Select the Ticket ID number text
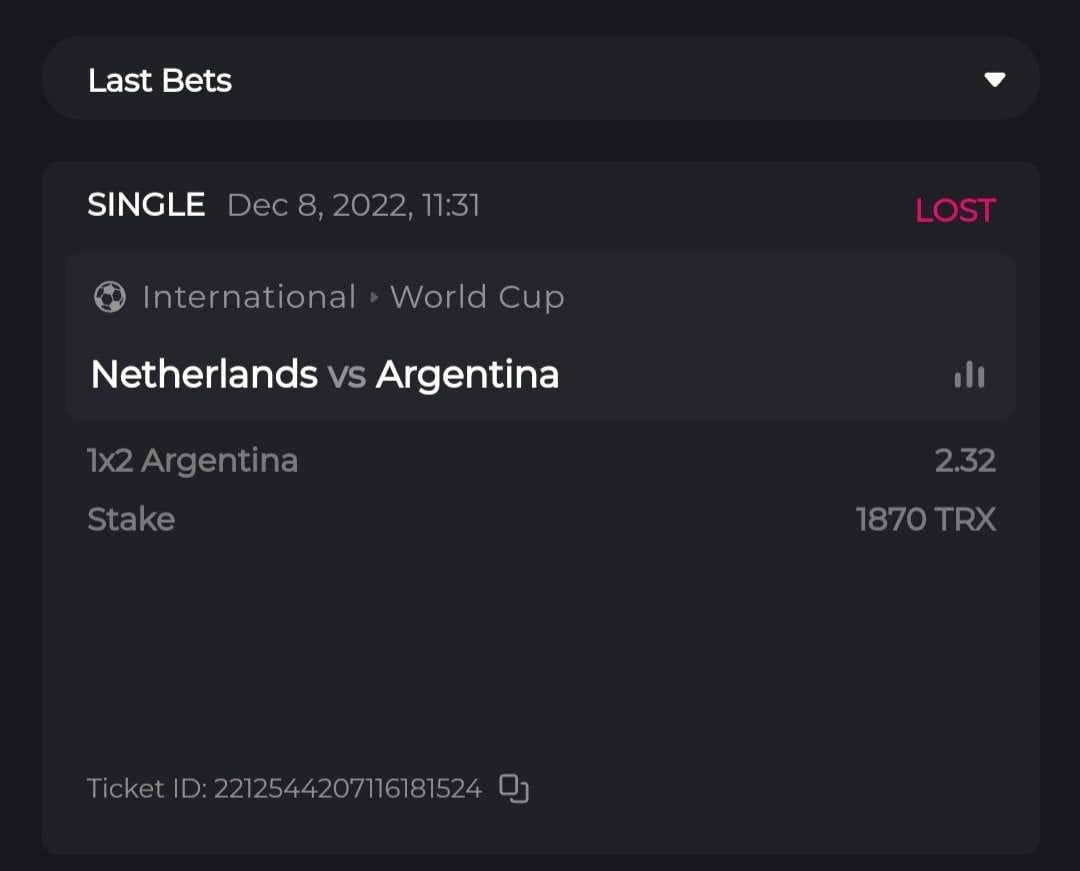The width and height of the screenshot is (1080, 871). [x=347, y=789]
